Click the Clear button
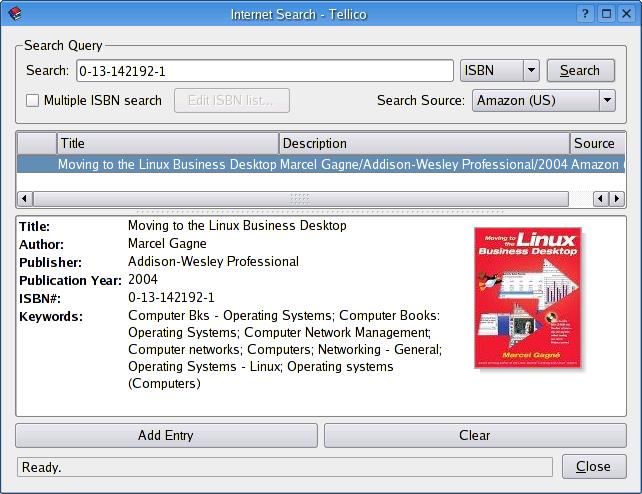This screenshot has width=642, height=494. 475,435
